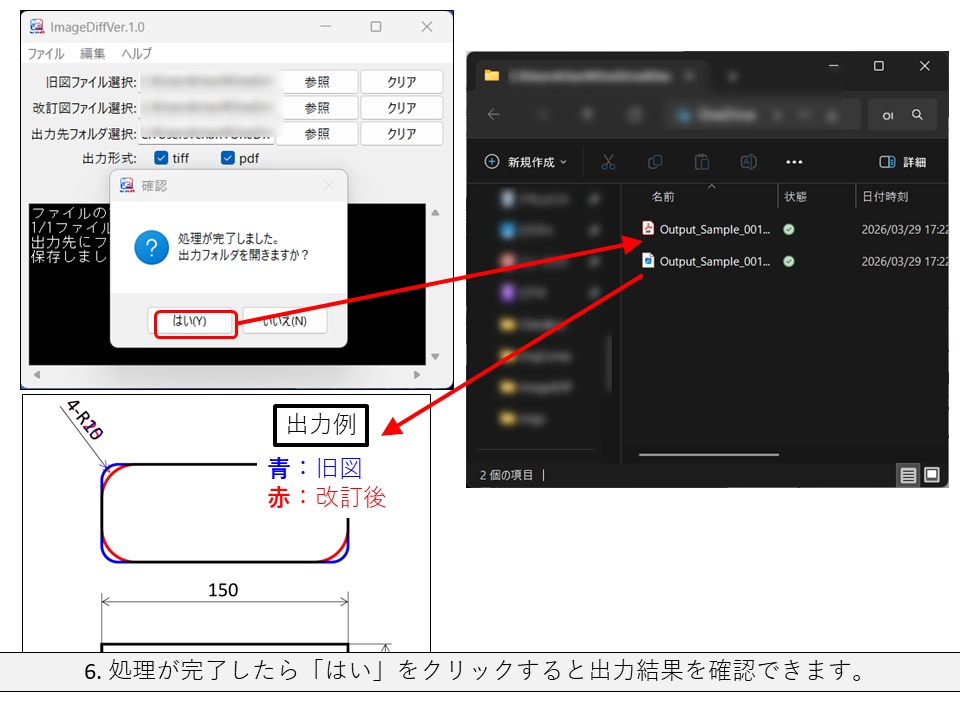The width and height of the screenshot is (960, 720).
Task: Click the Explorer folder tab icon
Action: tap(492, 75)
